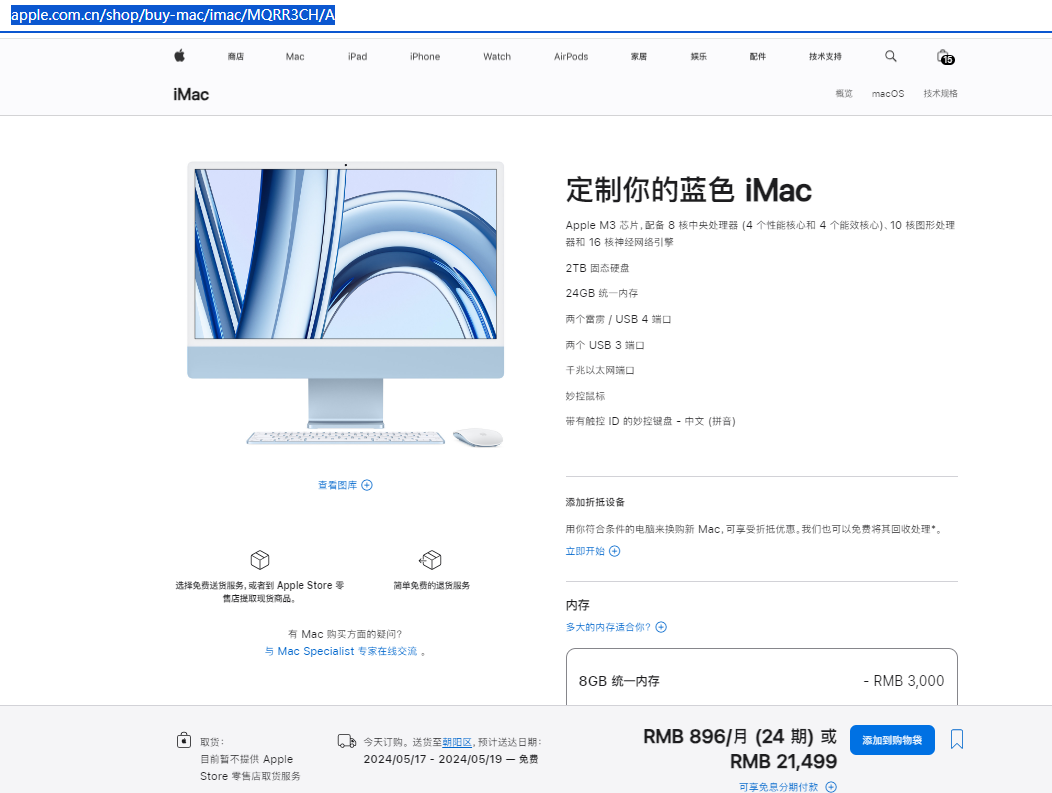
Task: Open the 技术支持 menu item
Action: tap(825, 56)
